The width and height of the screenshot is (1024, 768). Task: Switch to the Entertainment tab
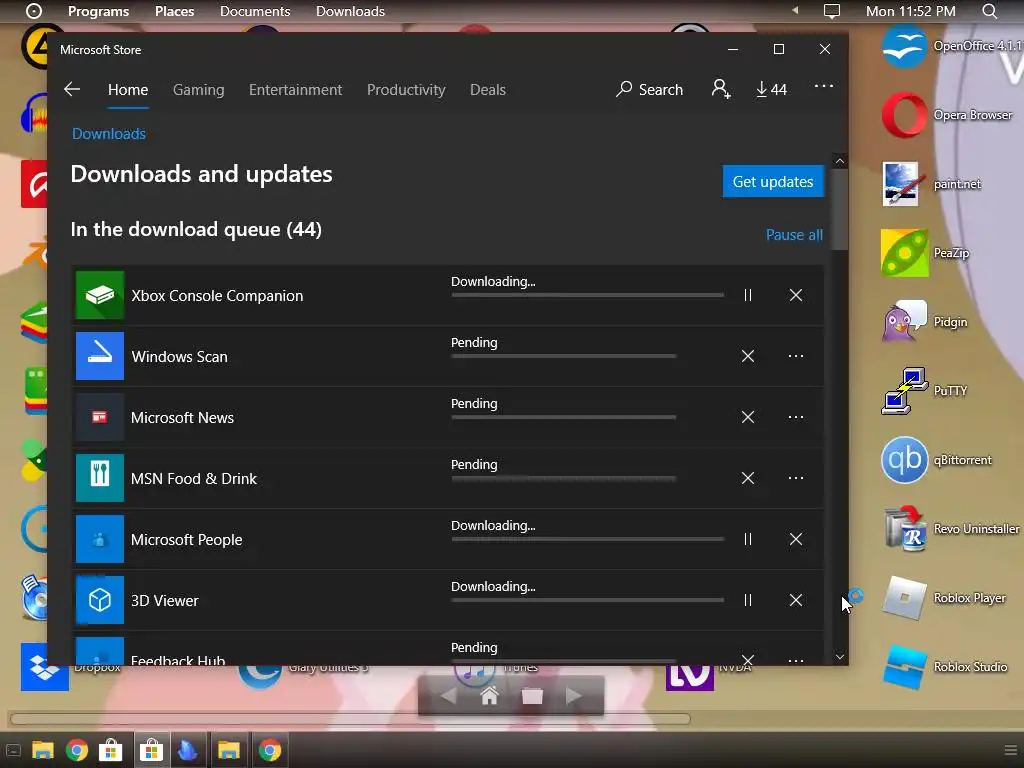[x=295, y=90]
